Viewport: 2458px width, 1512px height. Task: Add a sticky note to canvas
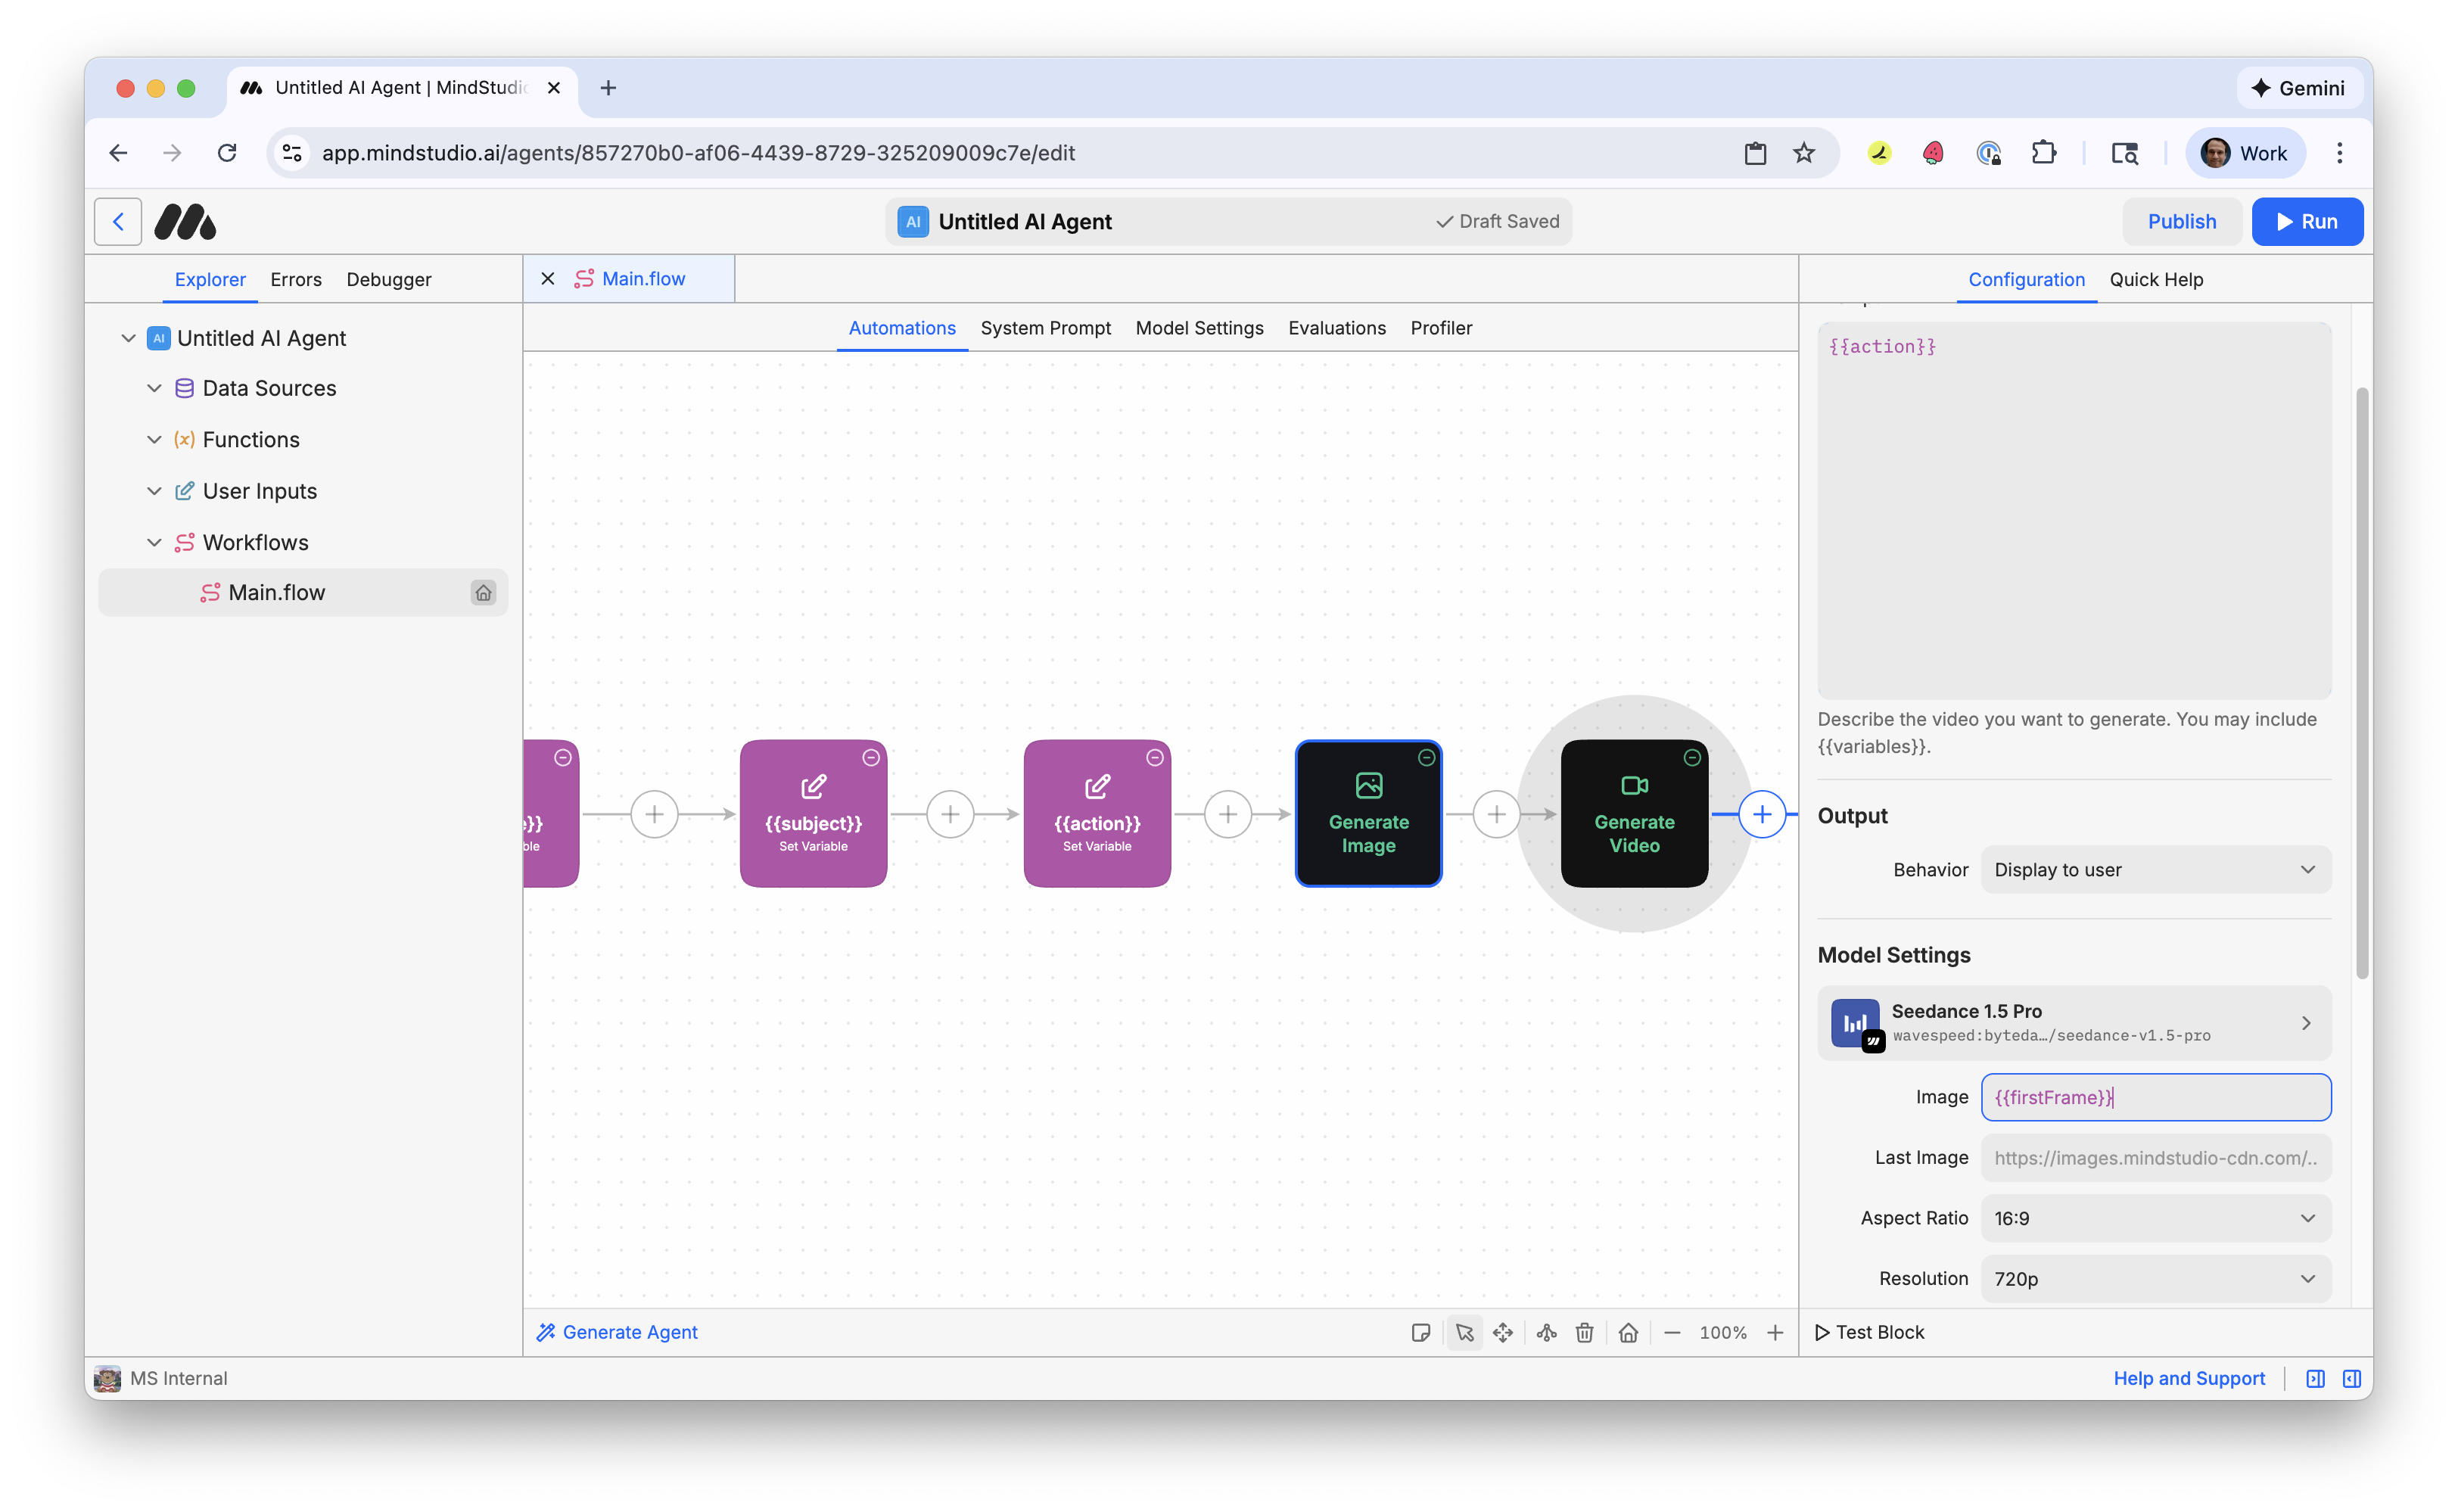[1420, 1332]
